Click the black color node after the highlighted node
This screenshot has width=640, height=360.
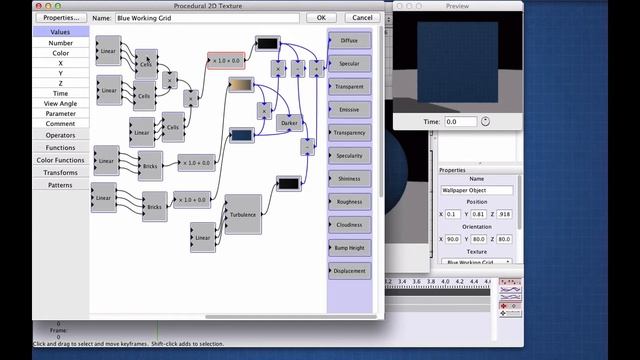coord(268,44)
